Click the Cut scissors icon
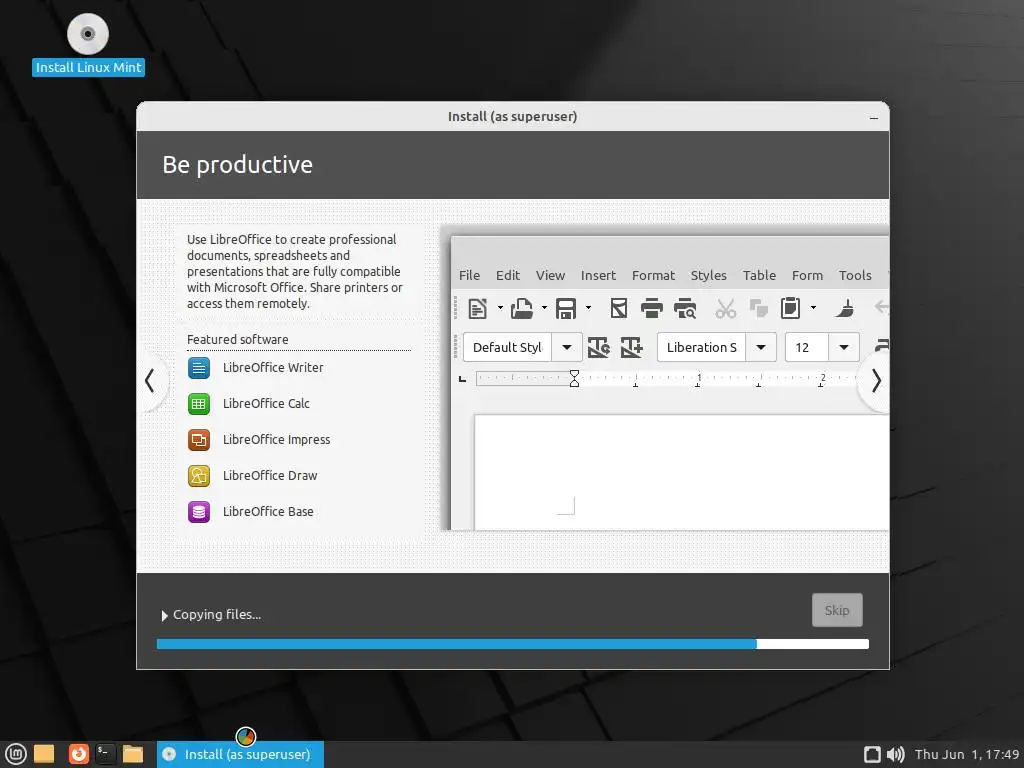 point(725,308)
